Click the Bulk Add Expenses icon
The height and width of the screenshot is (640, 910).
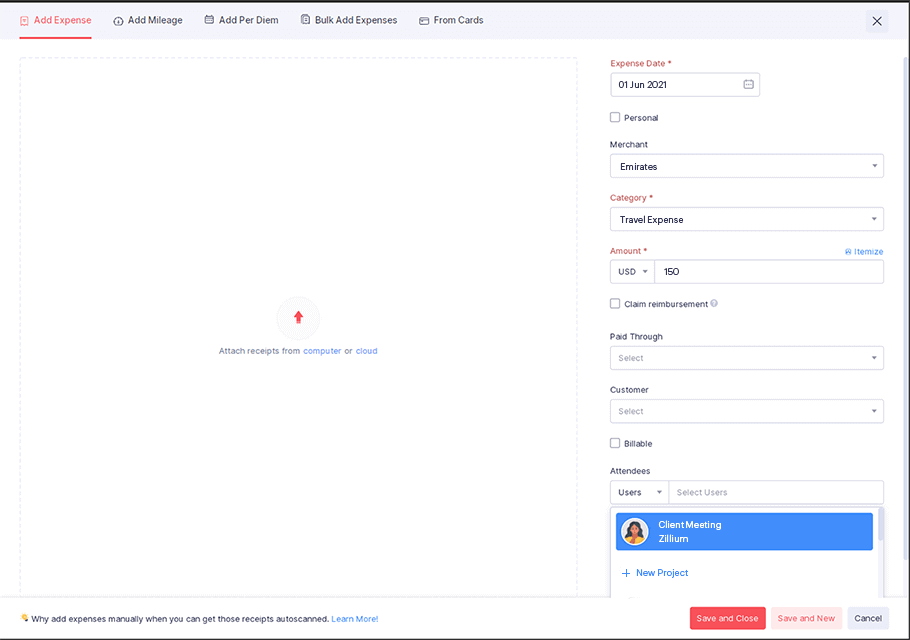pyautogui.click(x=303, y=19)
